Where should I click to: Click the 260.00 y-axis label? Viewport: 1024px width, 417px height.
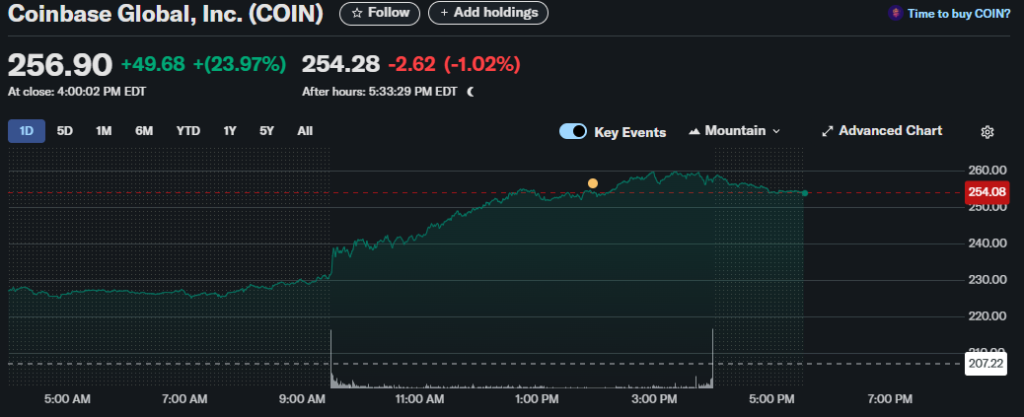point(987,170)
